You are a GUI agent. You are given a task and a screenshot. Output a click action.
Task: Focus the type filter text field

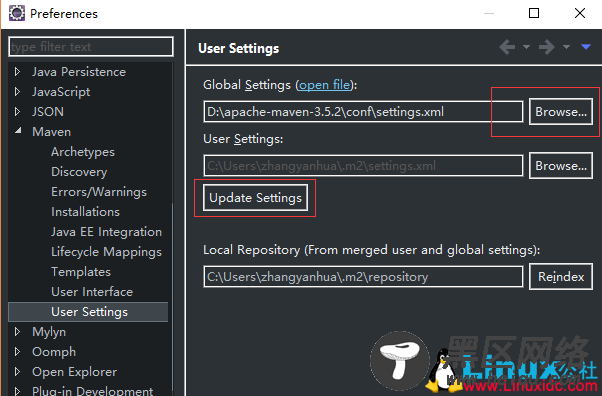tap(91, 46)
